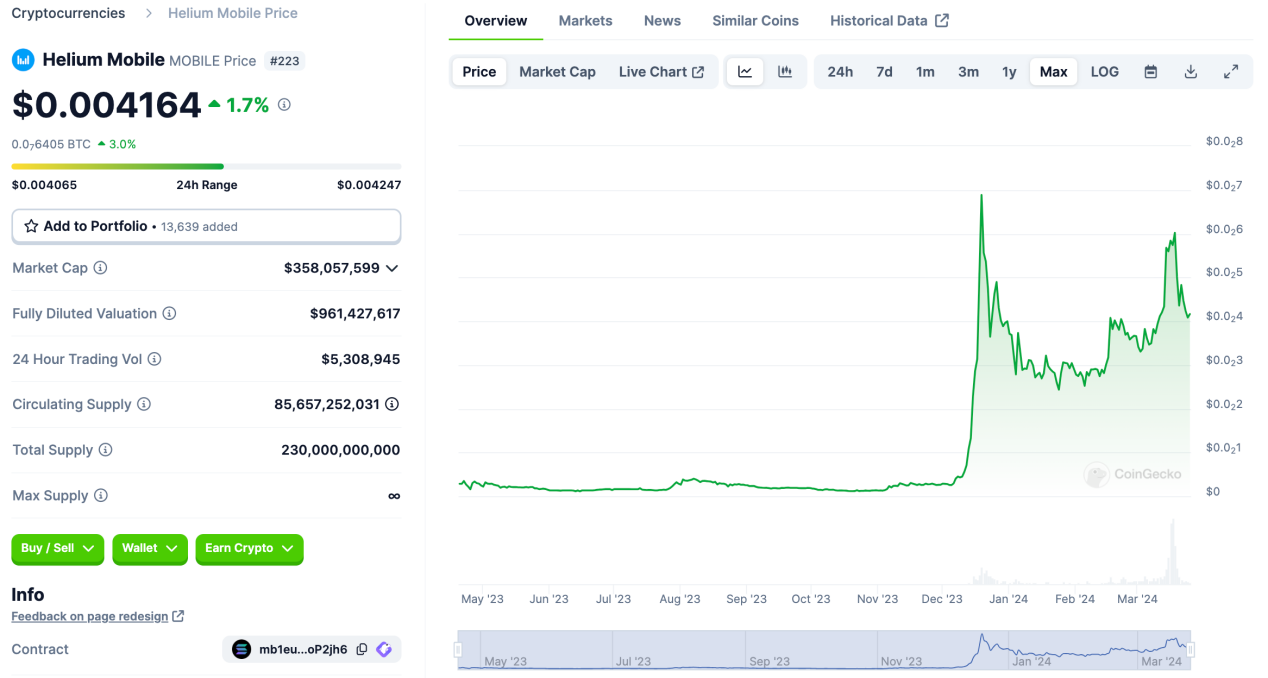Switch to the Markets tab

tap(585, 20)
